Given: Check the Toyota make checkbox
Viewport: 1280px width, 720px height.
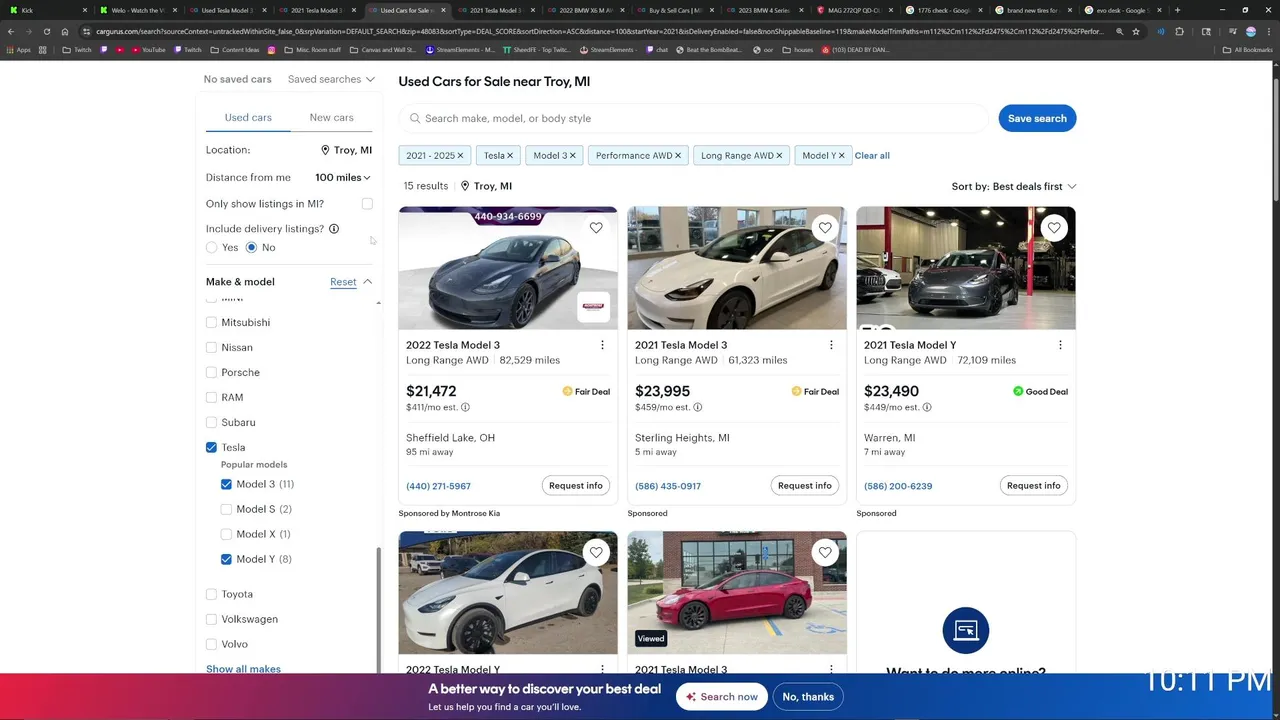Looking at the screenshot, I should pos(211,594).
